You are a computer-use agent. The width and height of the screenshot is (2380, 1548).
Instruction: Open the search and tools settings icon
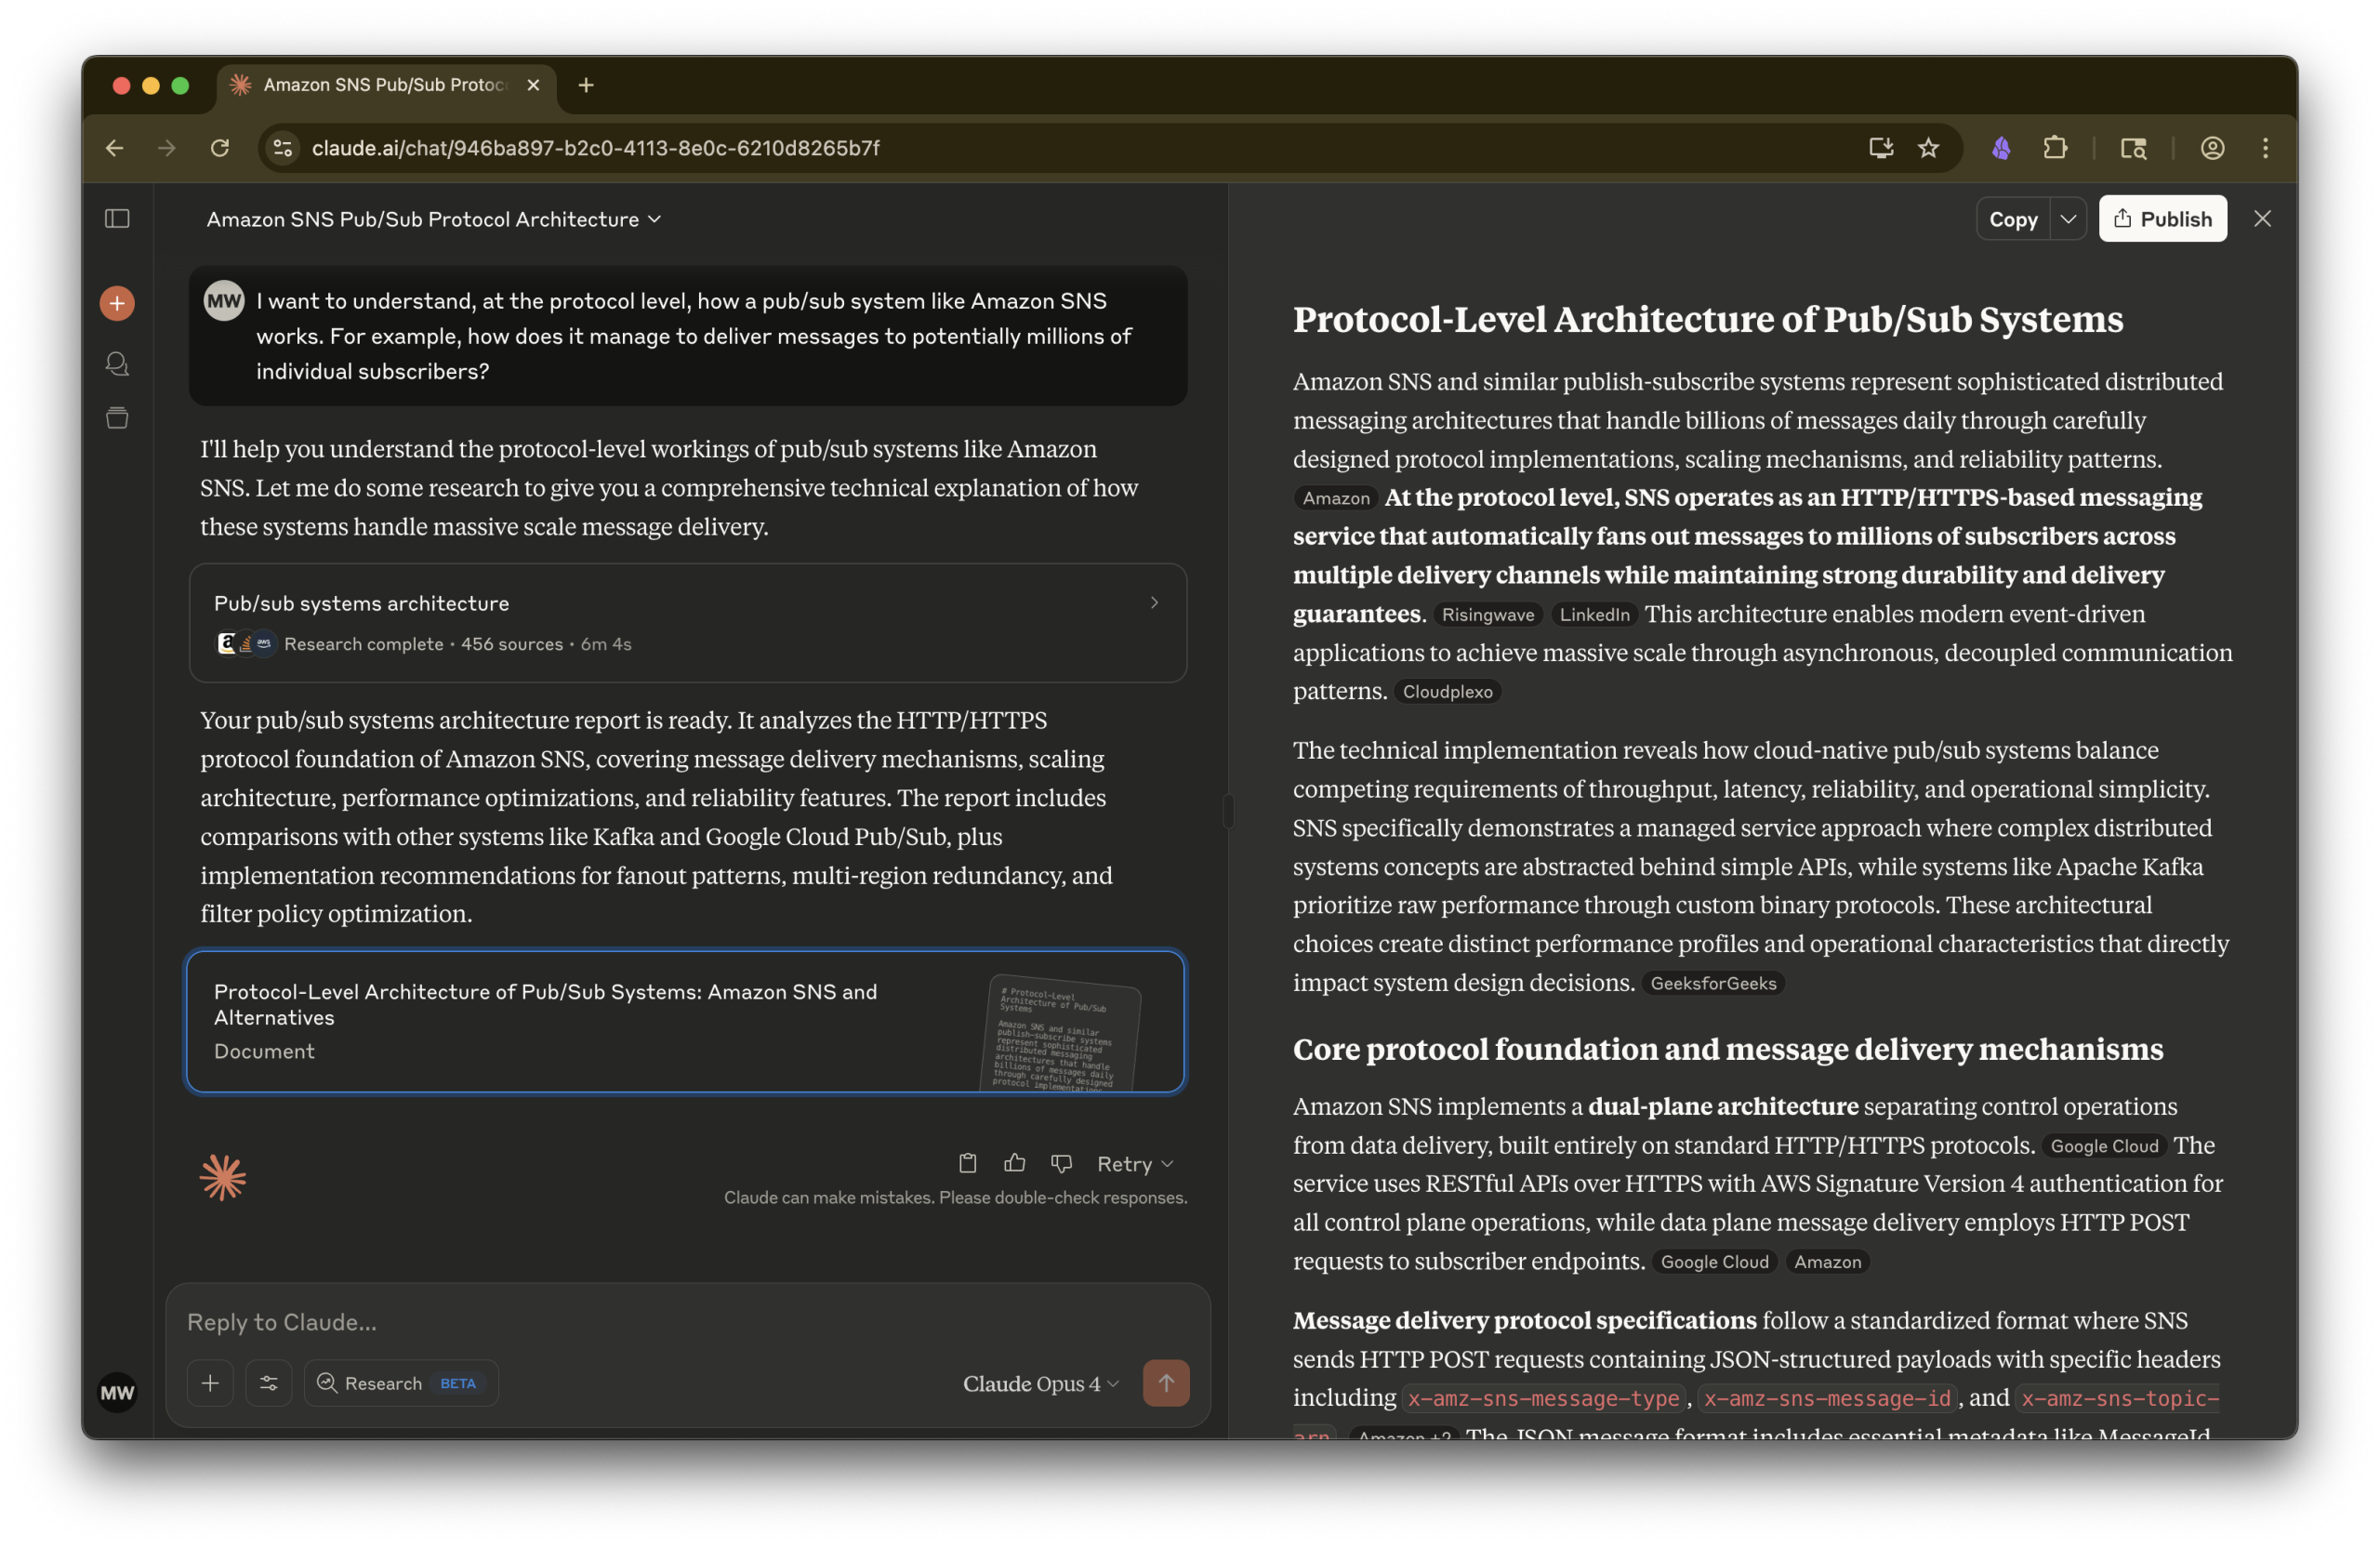[x=269, y=1383]
